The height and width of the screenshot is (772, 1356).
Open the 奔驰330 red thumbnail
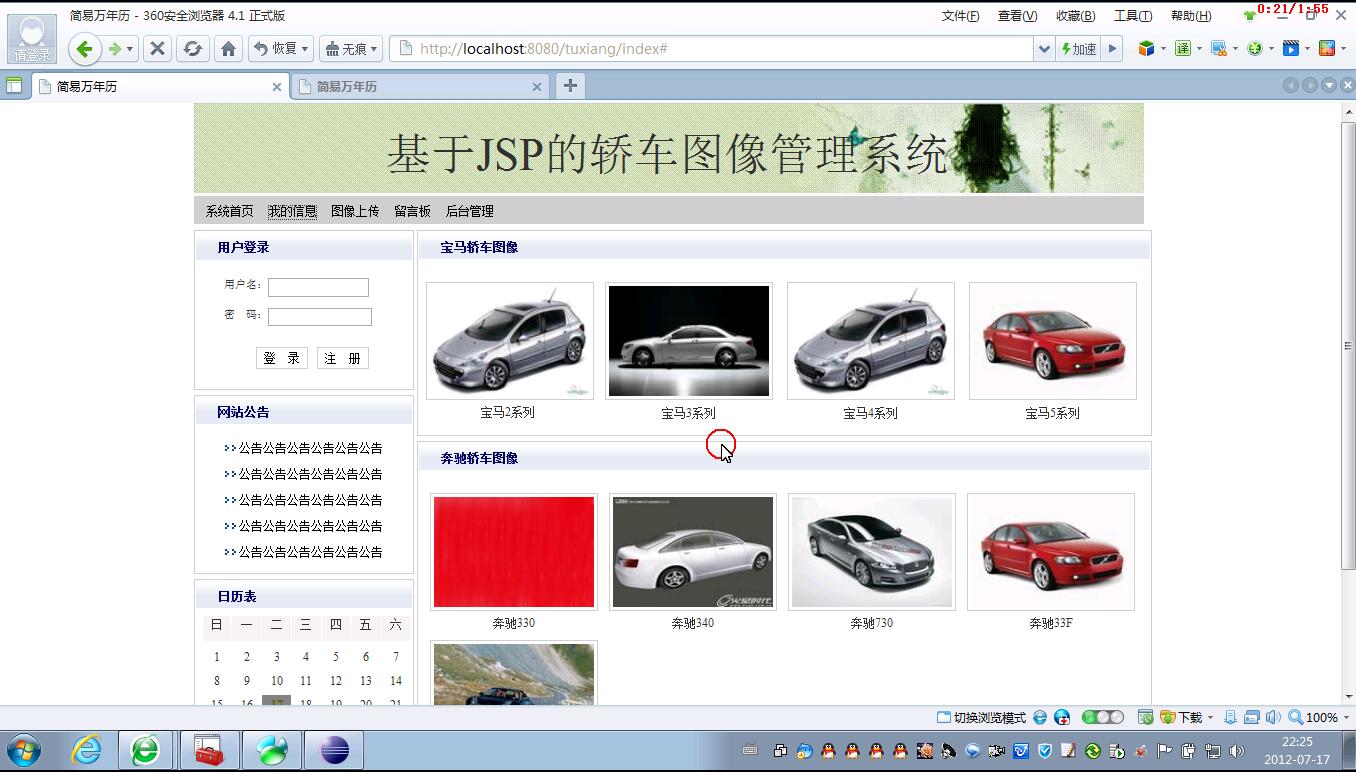[513, 552]
